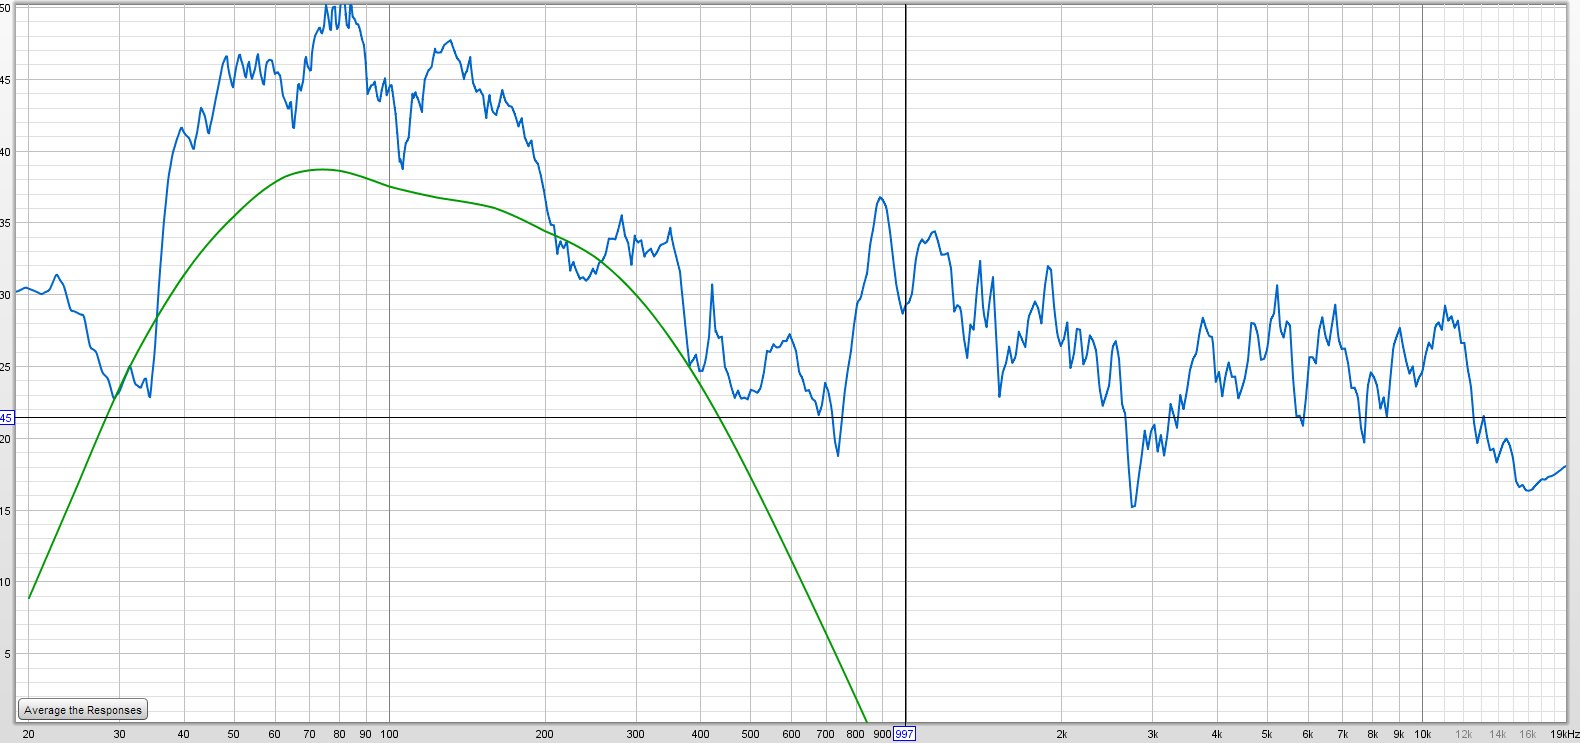Click the Average the Responses button
The height and width of the screenshot is (743, 1580).
point(83,710)
